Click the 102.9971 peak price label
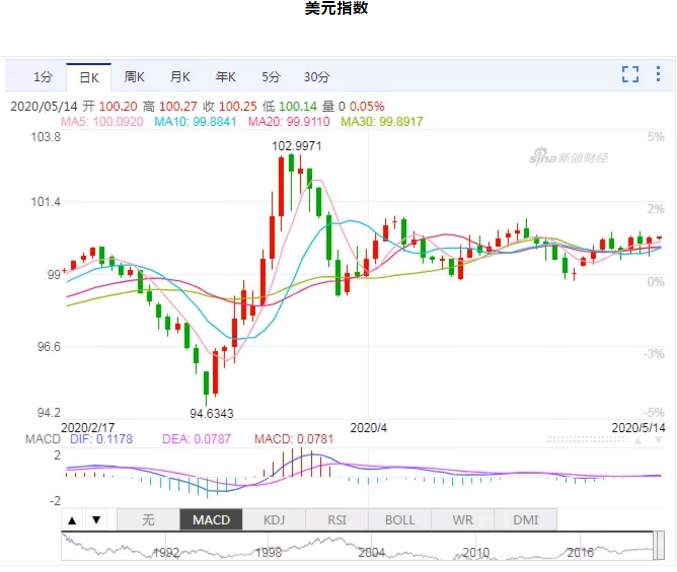Screen dimensions: 677x572 click(x=297, y=146)
